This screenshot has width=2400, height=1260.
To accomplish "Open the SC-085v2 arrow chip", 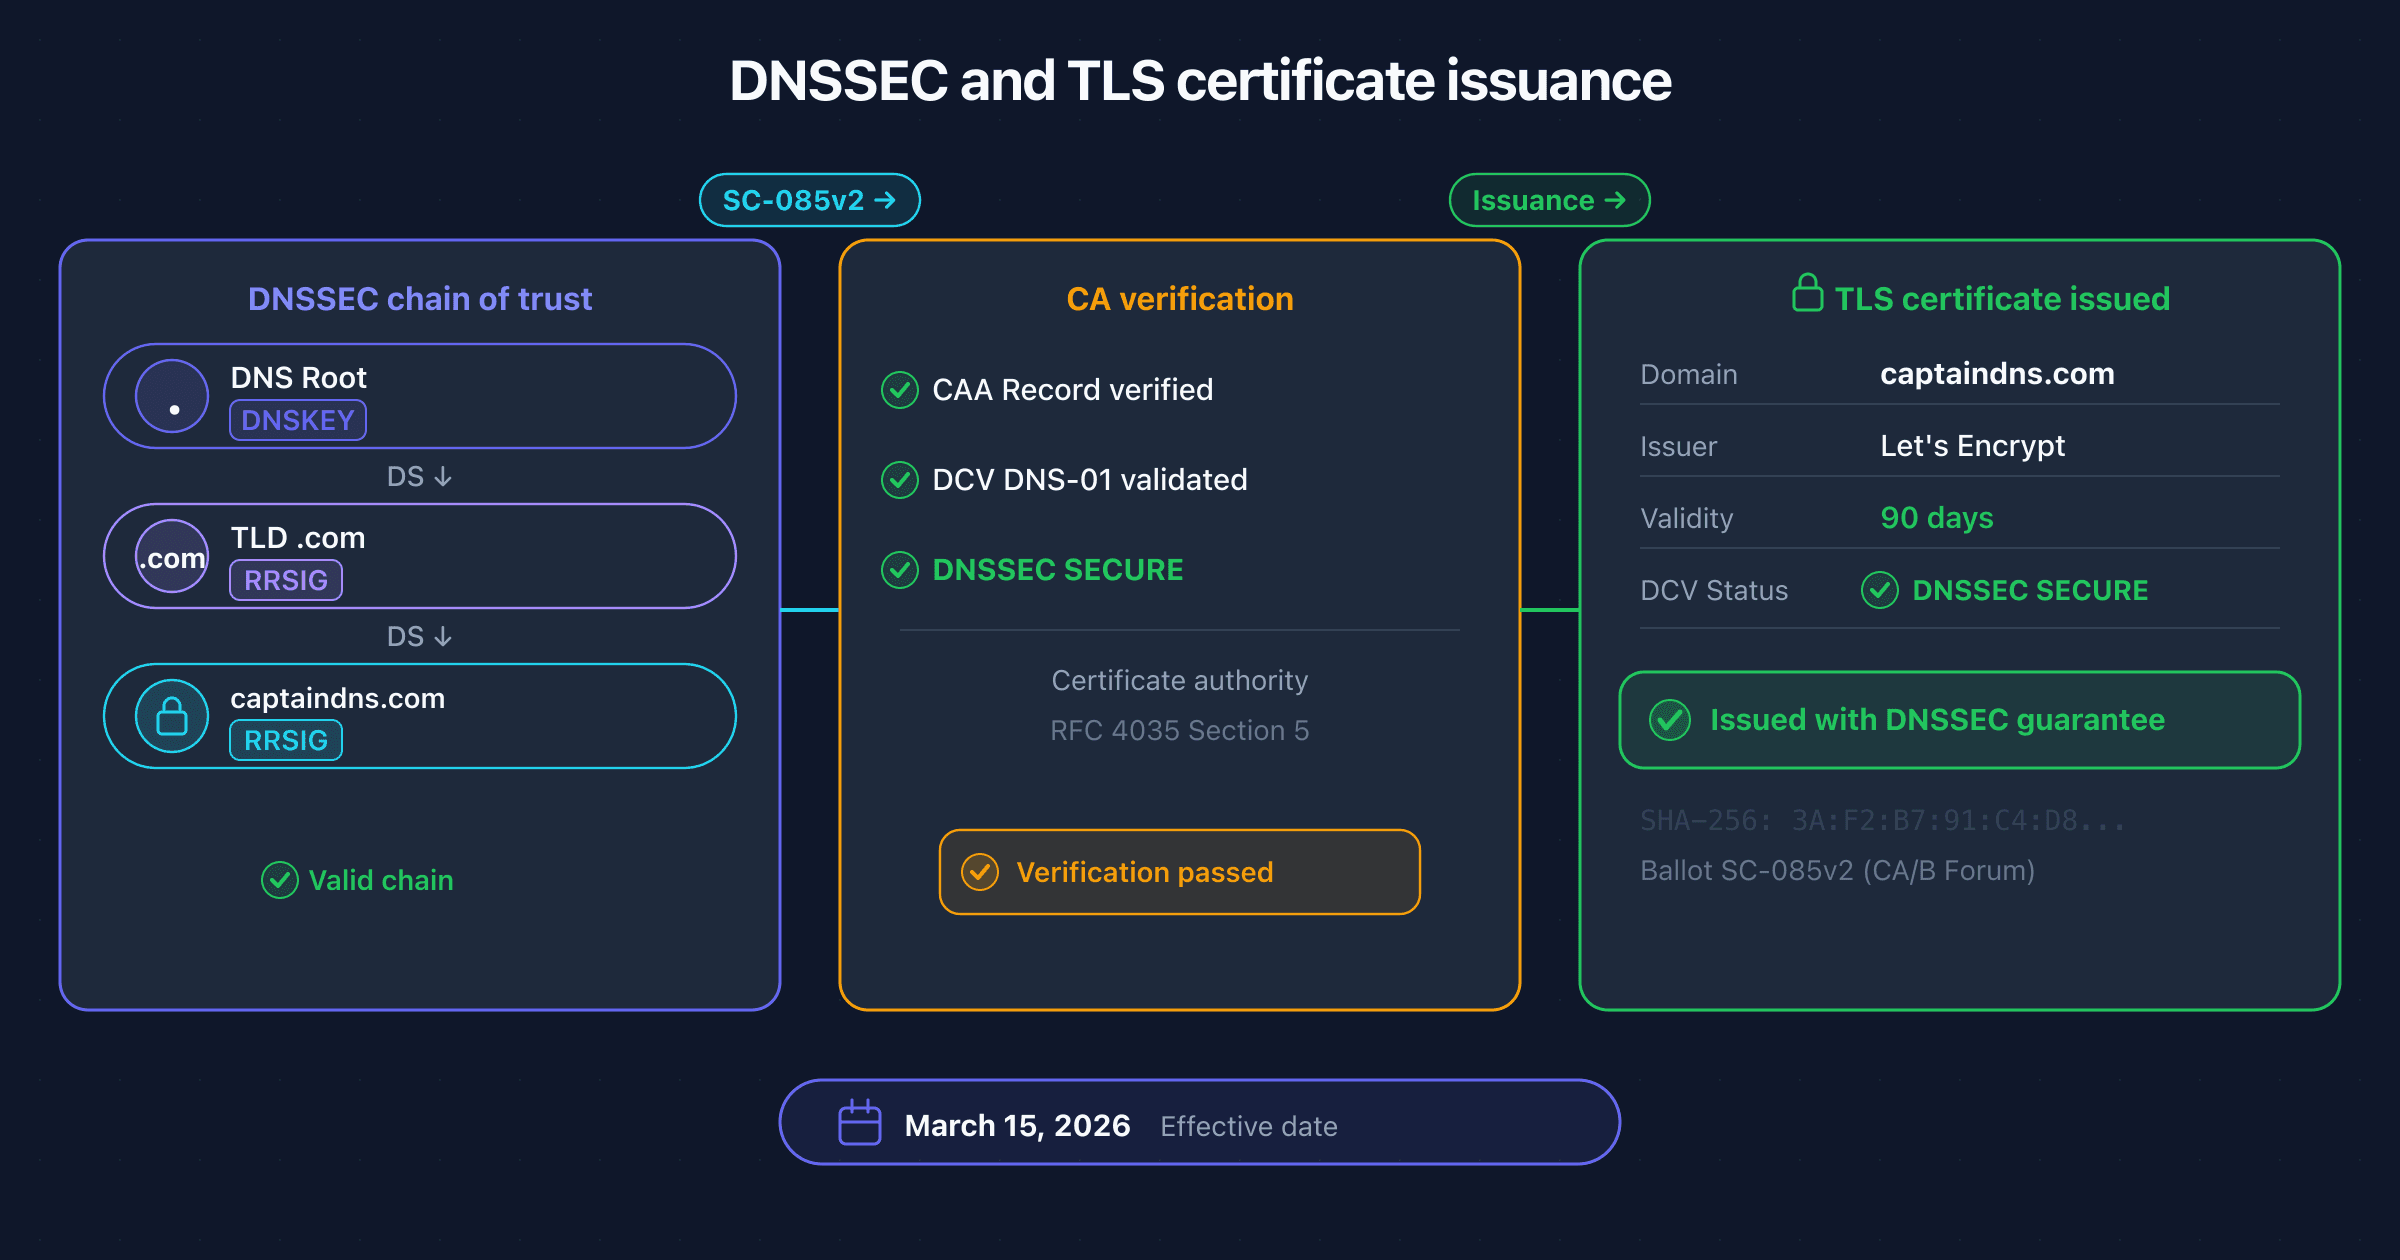I will click(810, 199).
